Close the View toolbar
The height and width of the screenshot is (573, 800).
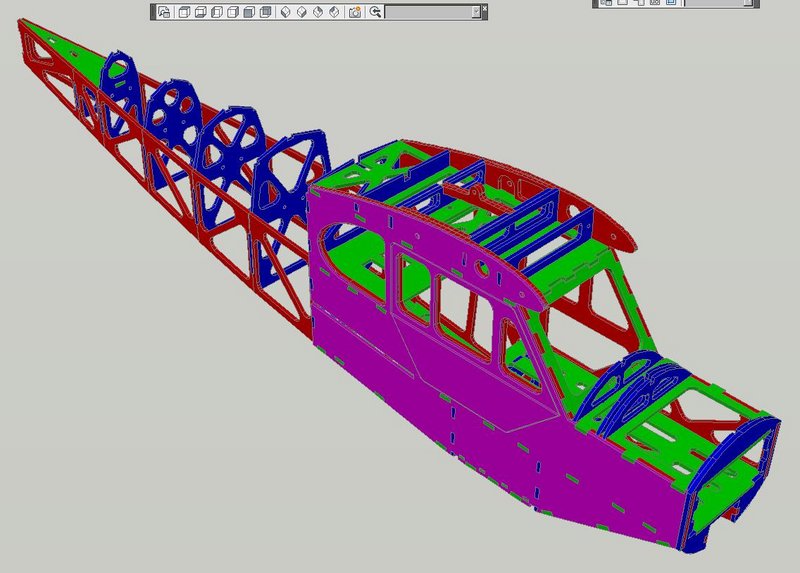click(484, 8)
